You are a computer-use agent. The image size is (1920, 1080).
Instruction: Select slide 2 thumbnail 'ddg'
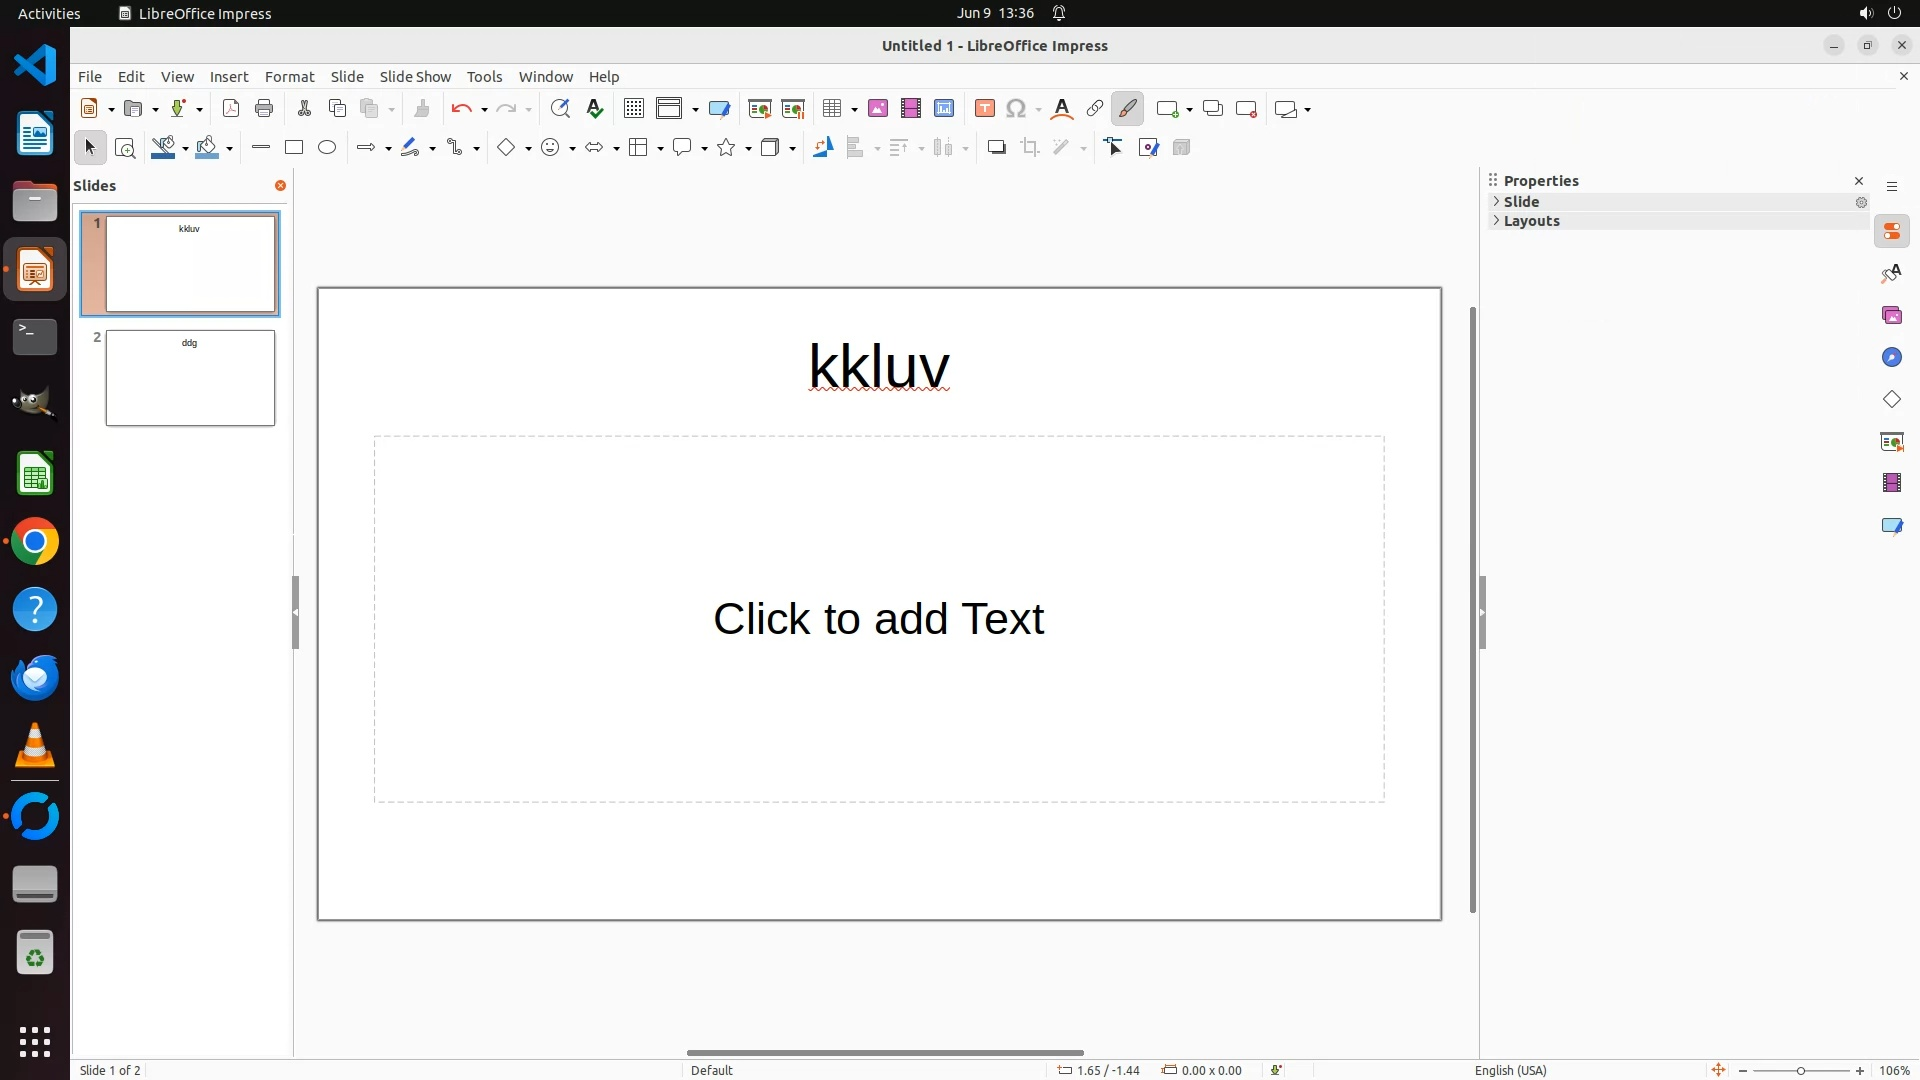coord(190,378)
